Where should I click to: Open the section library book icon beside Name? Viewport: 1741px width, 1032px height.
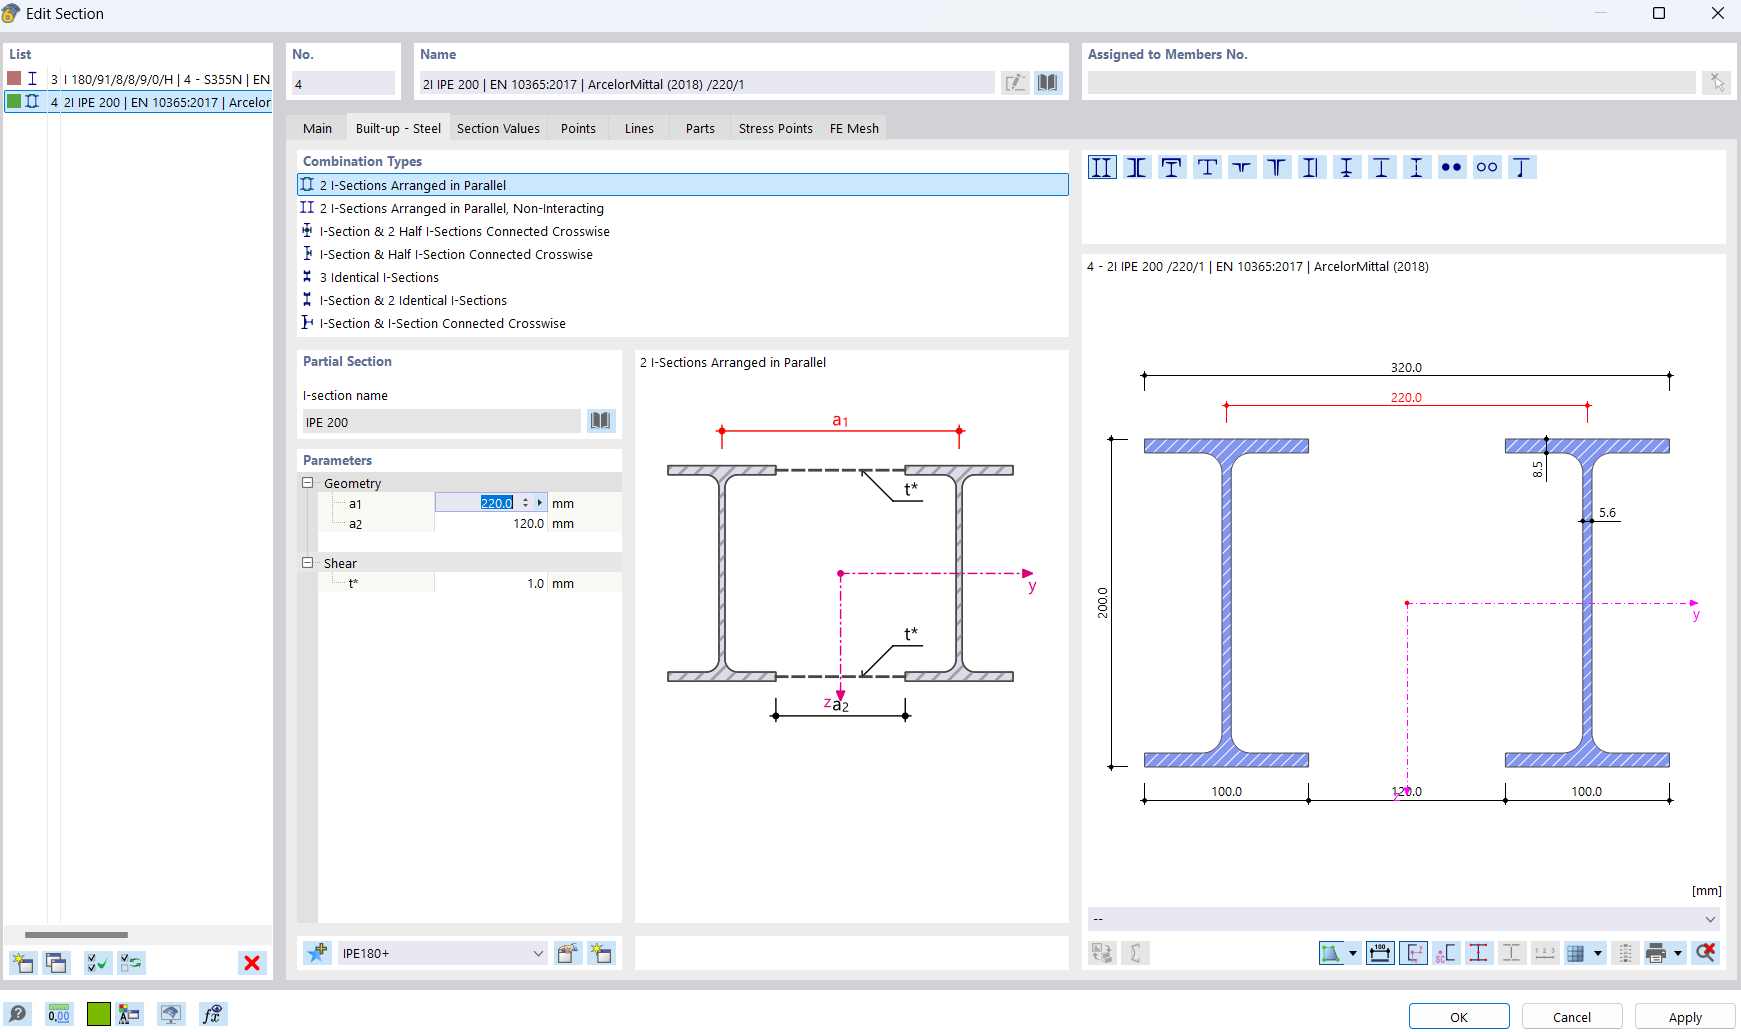pyautogui.click(x=1047, y=83)
